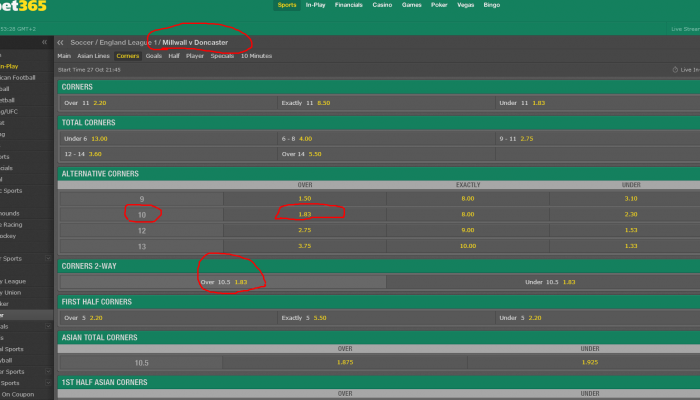
Task: Switch to the Half market tab
Action: tap(174, 56)
